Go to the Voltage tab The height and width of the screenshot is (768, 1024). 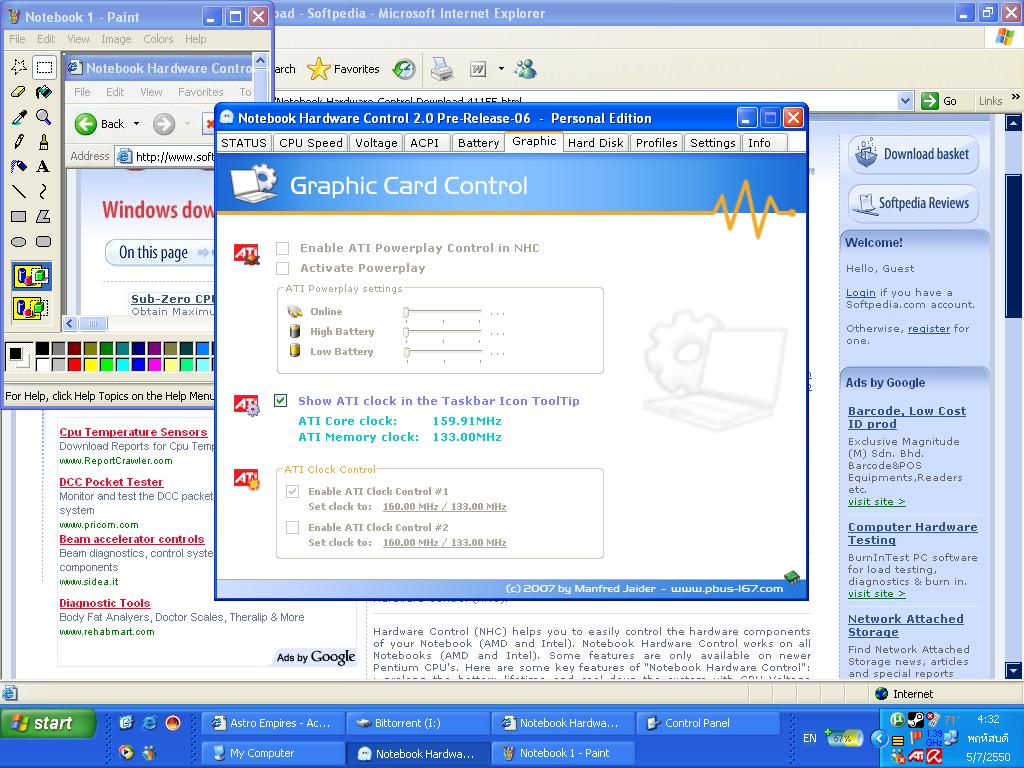376,143
